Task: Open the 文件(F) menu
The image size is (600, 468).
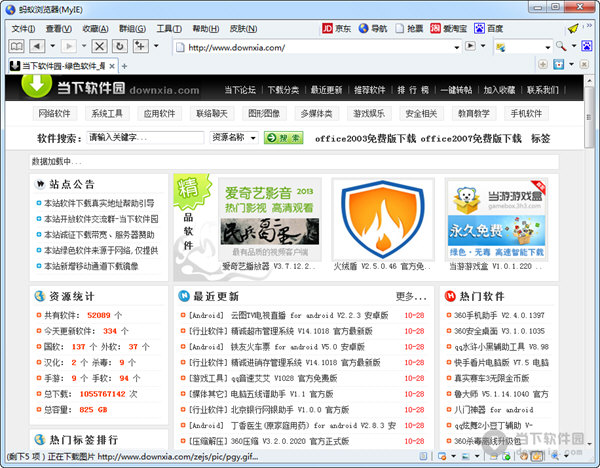Action: click(x=23, y=29)
